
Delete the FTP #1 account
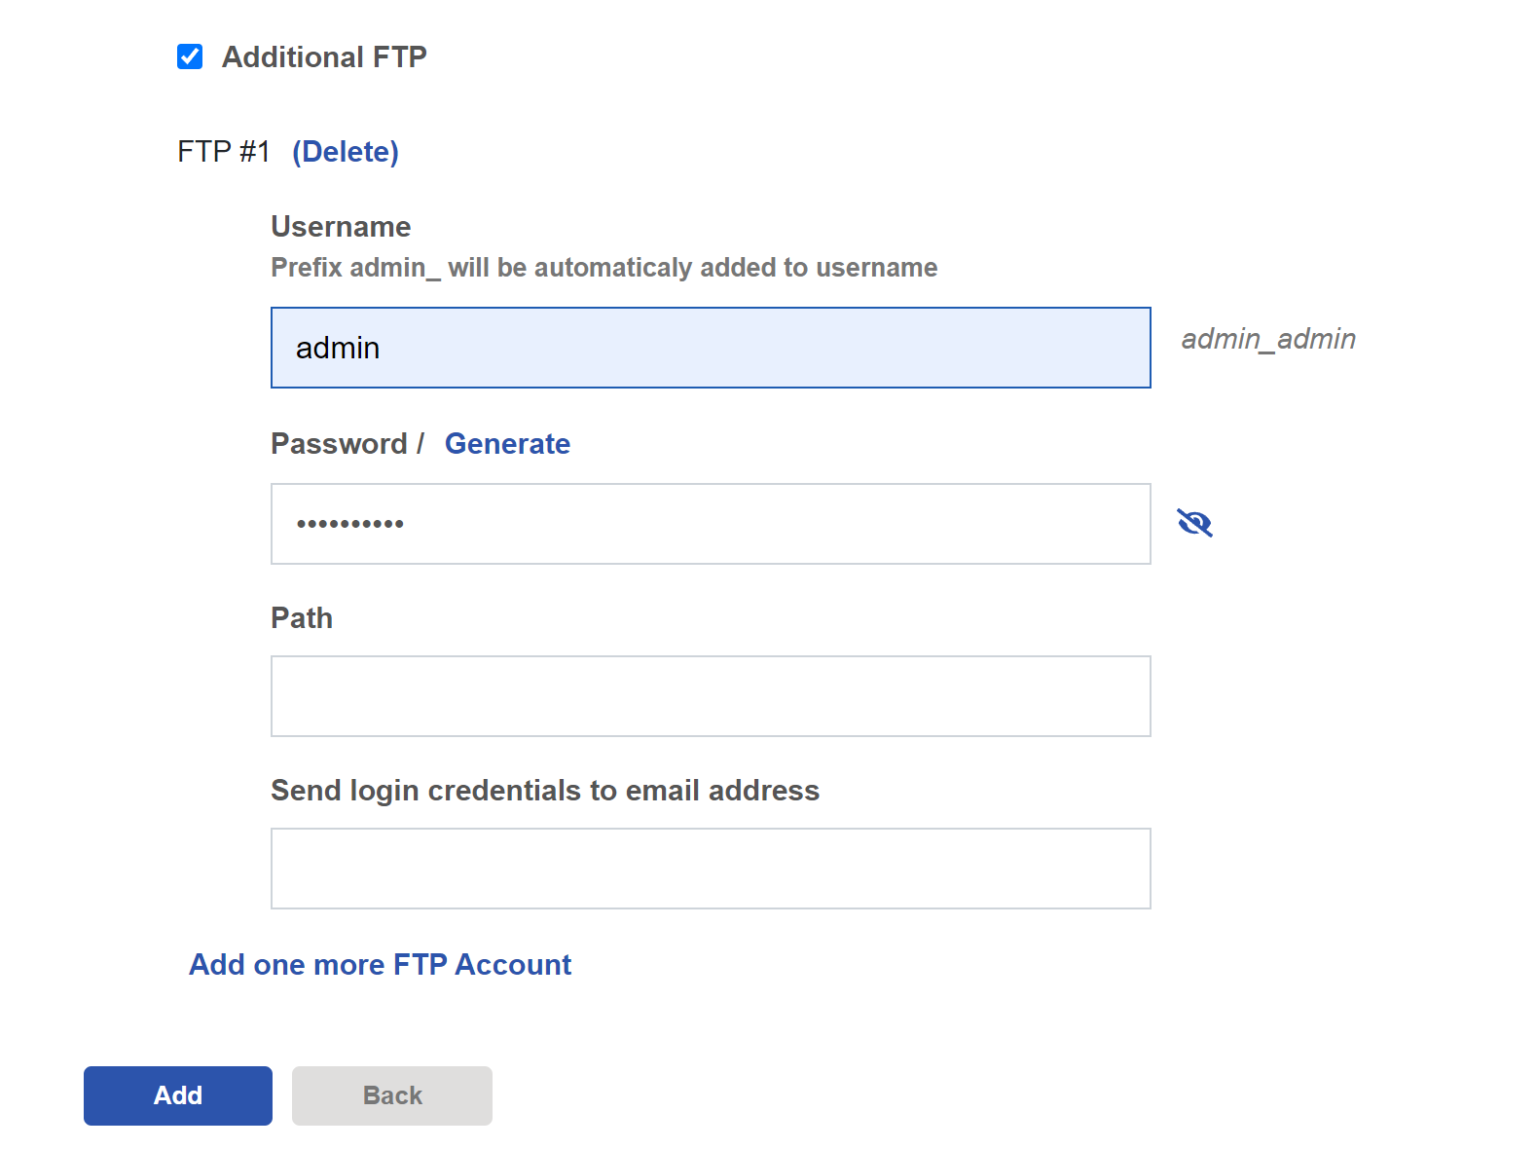point(345,151)
